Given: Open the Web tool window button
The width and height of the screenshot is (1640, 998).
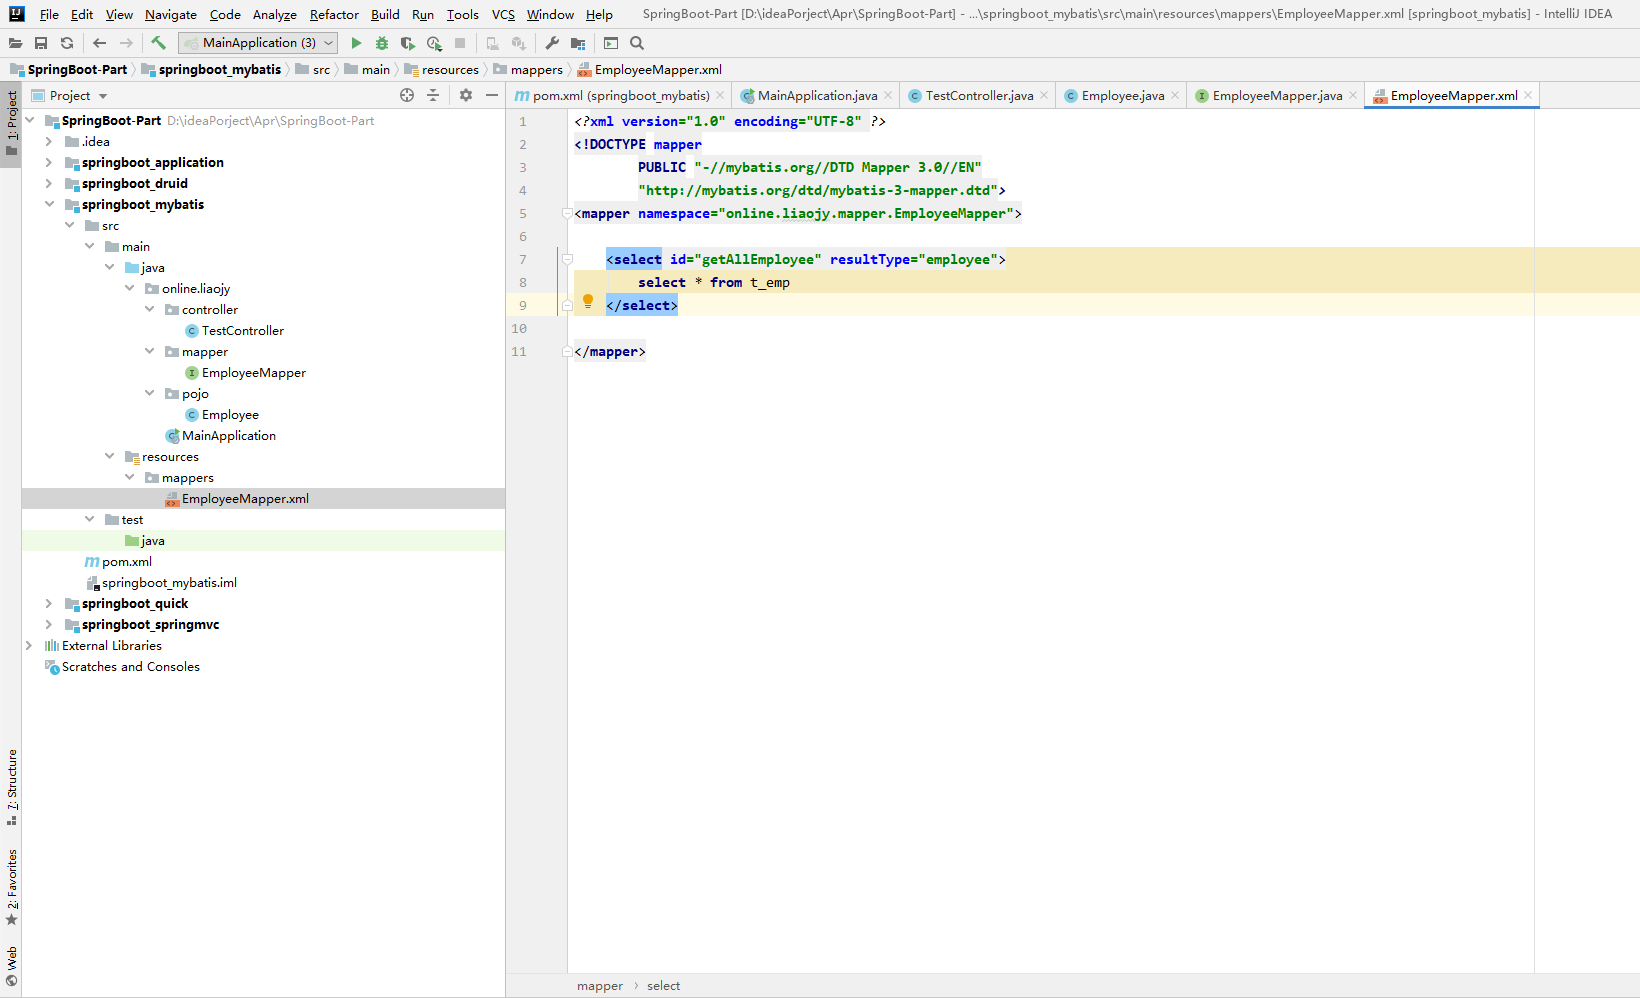Looking at the screenshot, I should click(x=11, y=966).
